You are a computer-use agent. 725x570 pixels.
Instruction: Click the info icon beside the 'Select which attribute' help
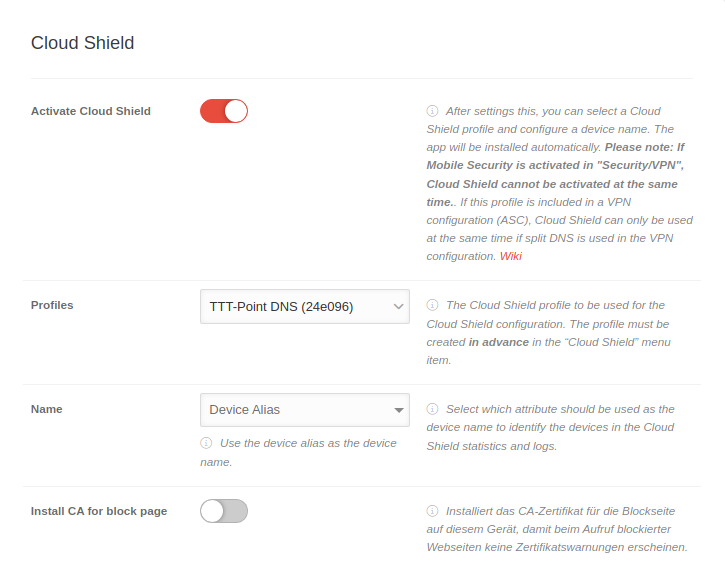point(433,409)
